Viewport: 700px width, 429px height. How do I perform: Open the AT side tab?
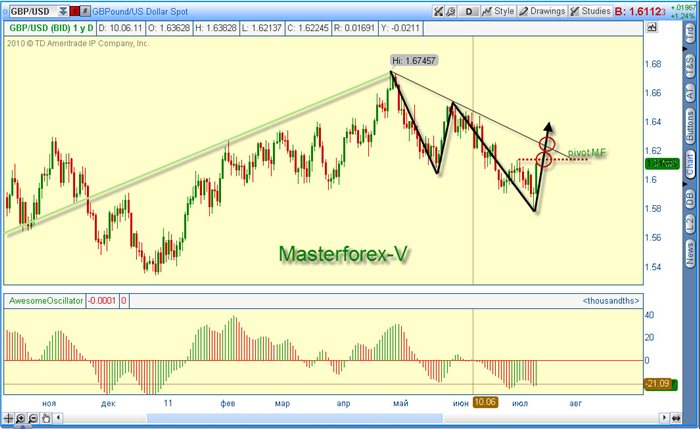pyautogui.click(x=690, y=93)
